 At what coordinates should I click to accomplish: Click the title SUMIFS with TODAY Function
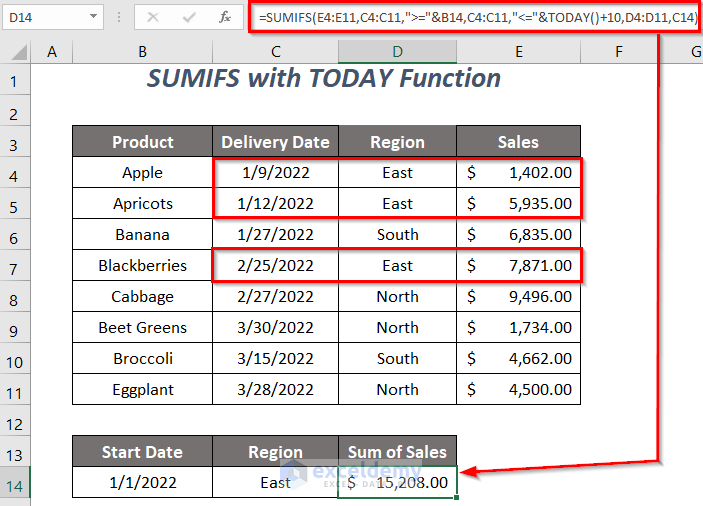point(324,79)
